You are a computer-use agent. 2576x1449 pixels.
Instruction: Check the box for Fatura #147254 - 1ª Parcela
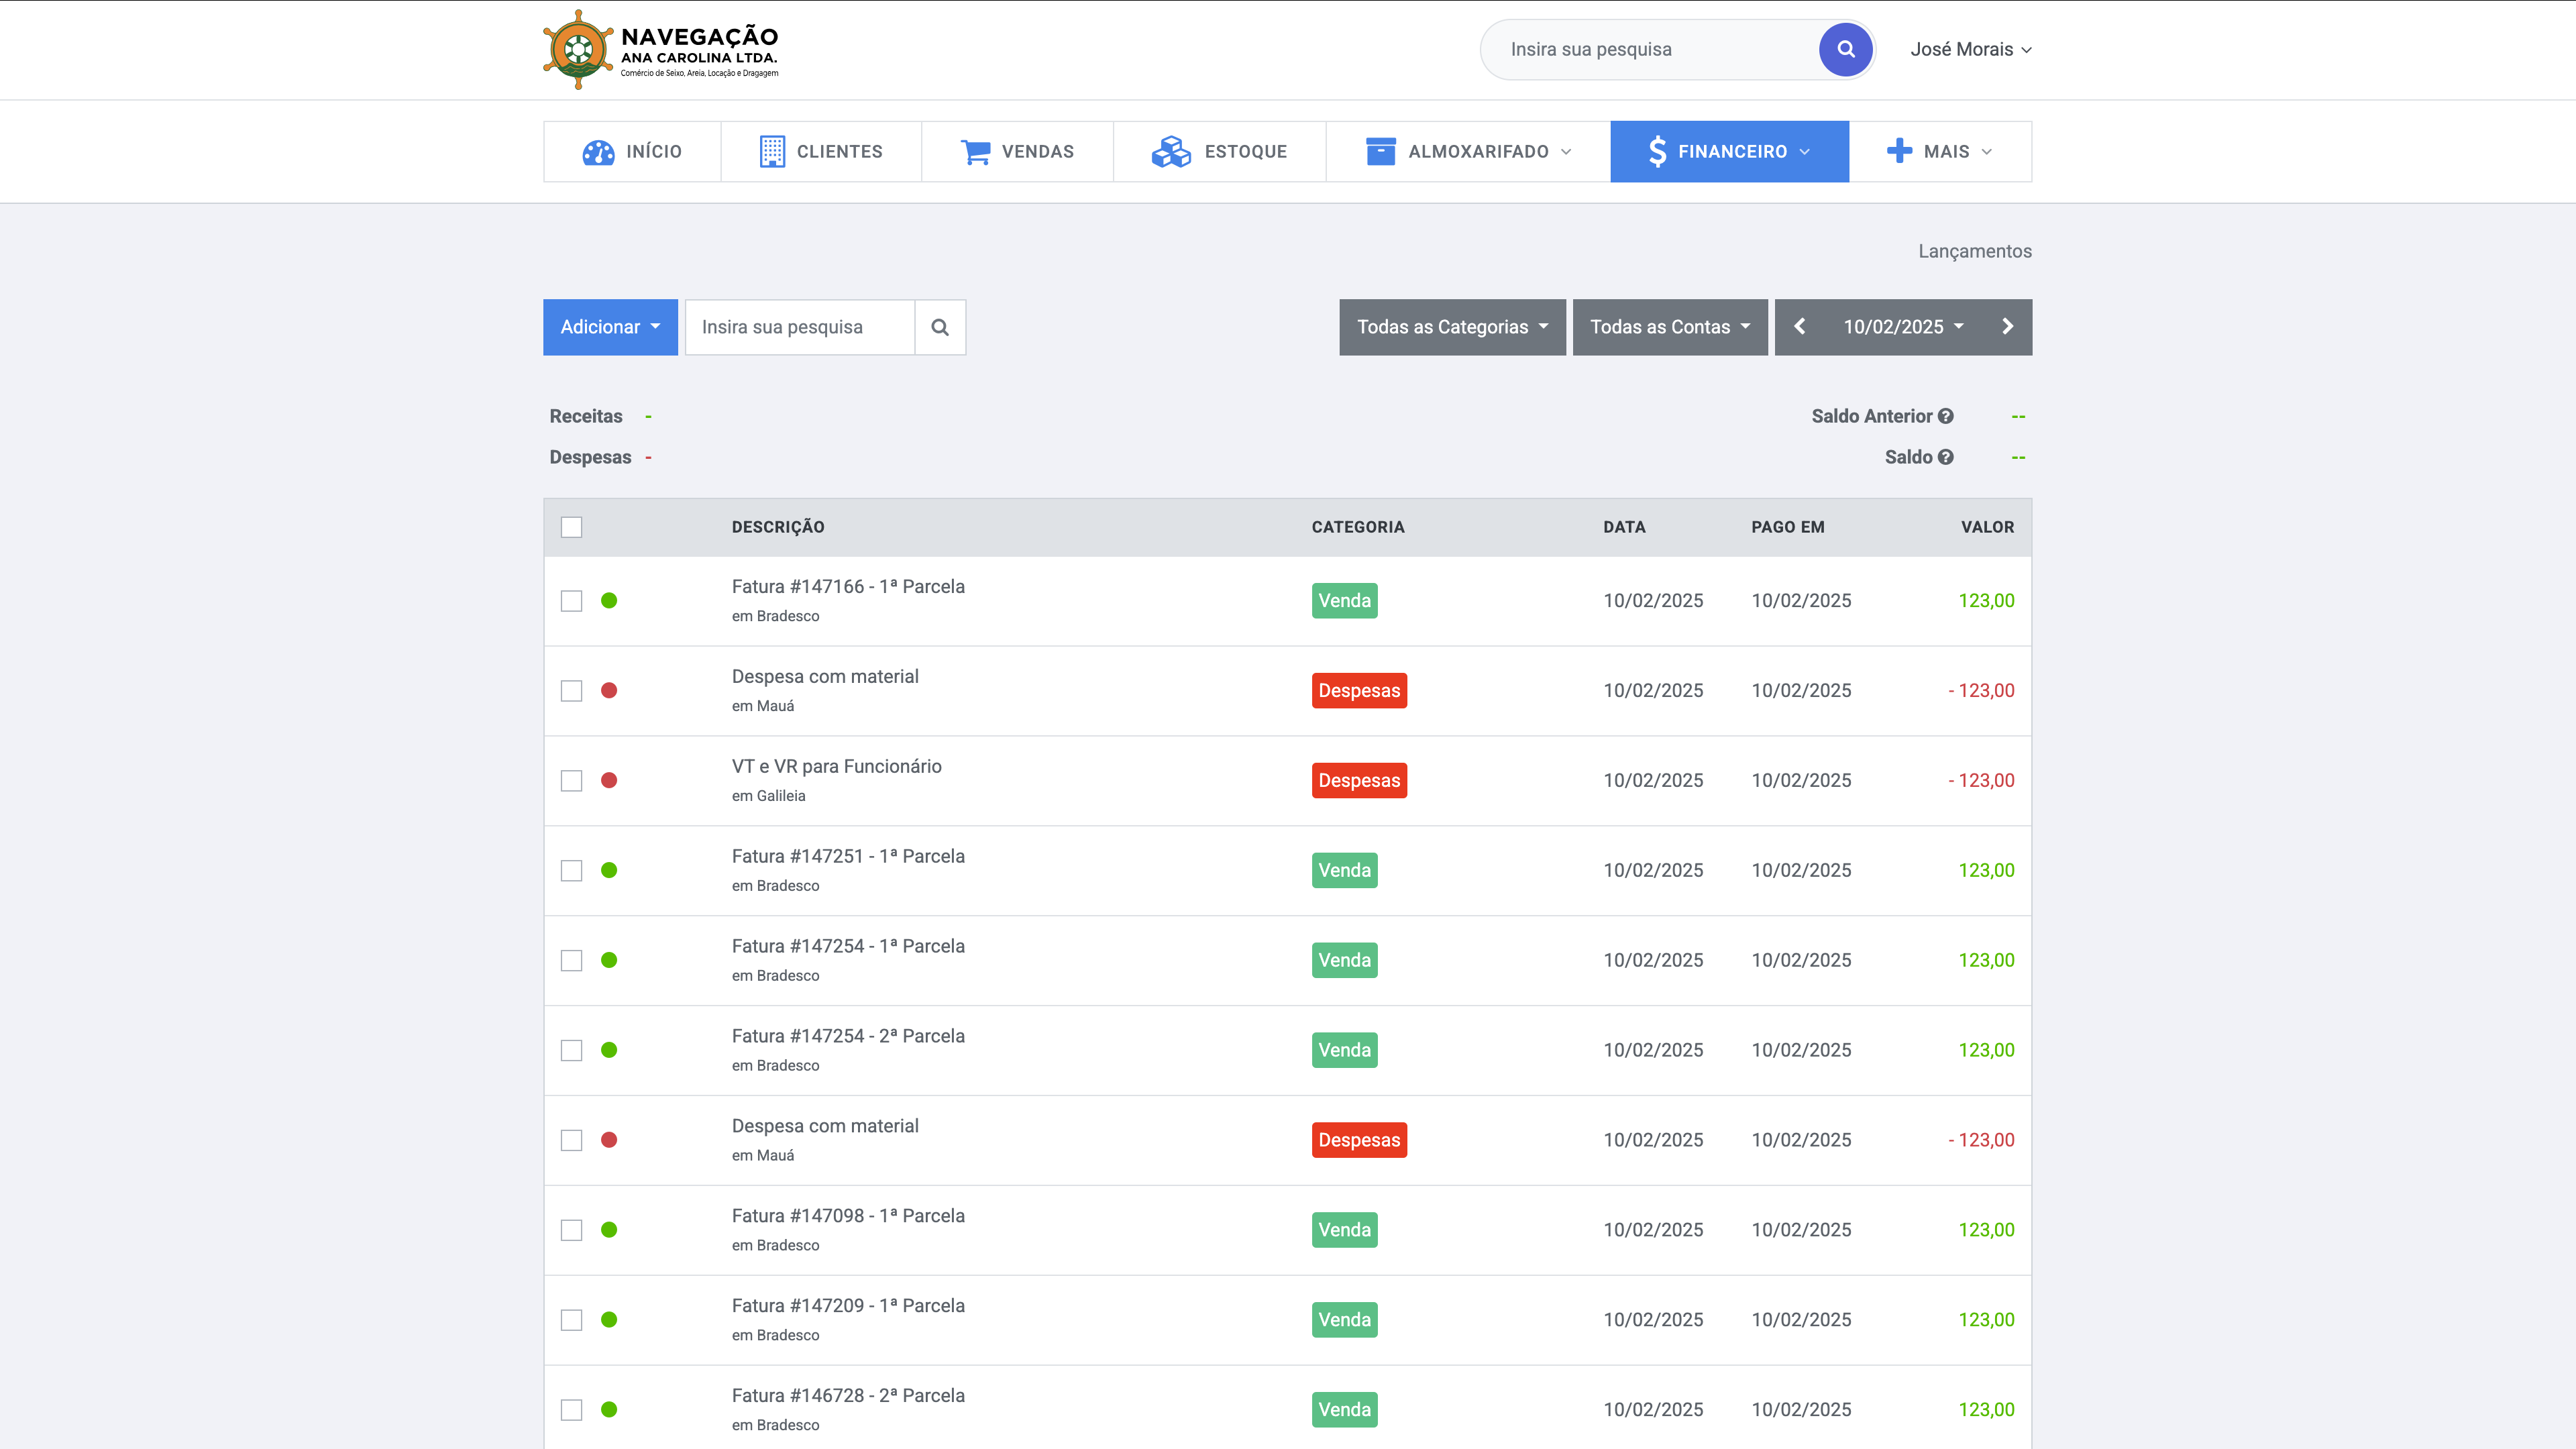(571, 961)
